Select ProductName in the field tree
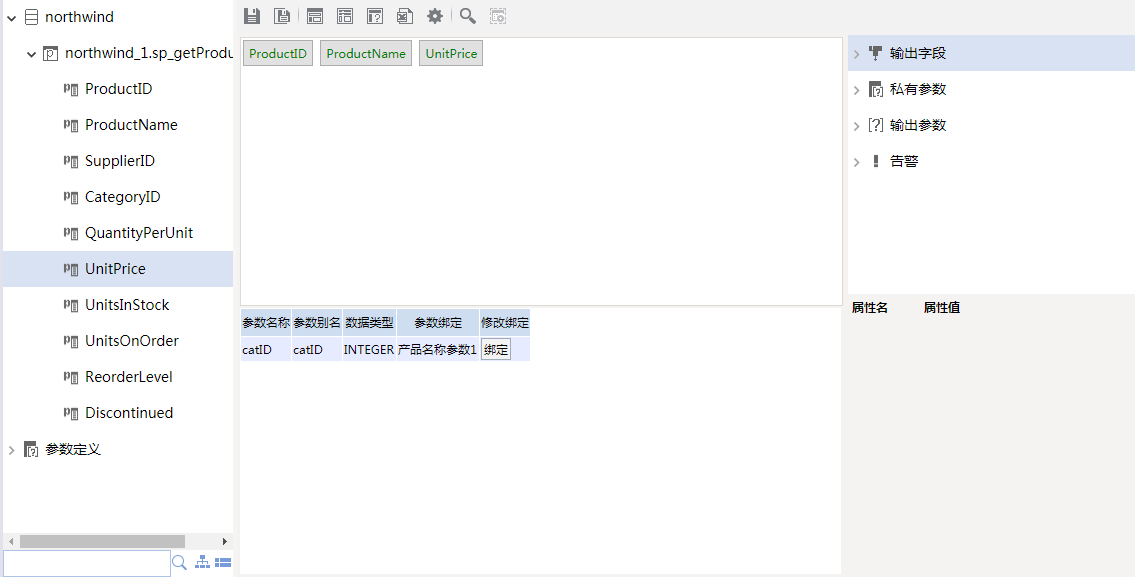 (131, 125)
